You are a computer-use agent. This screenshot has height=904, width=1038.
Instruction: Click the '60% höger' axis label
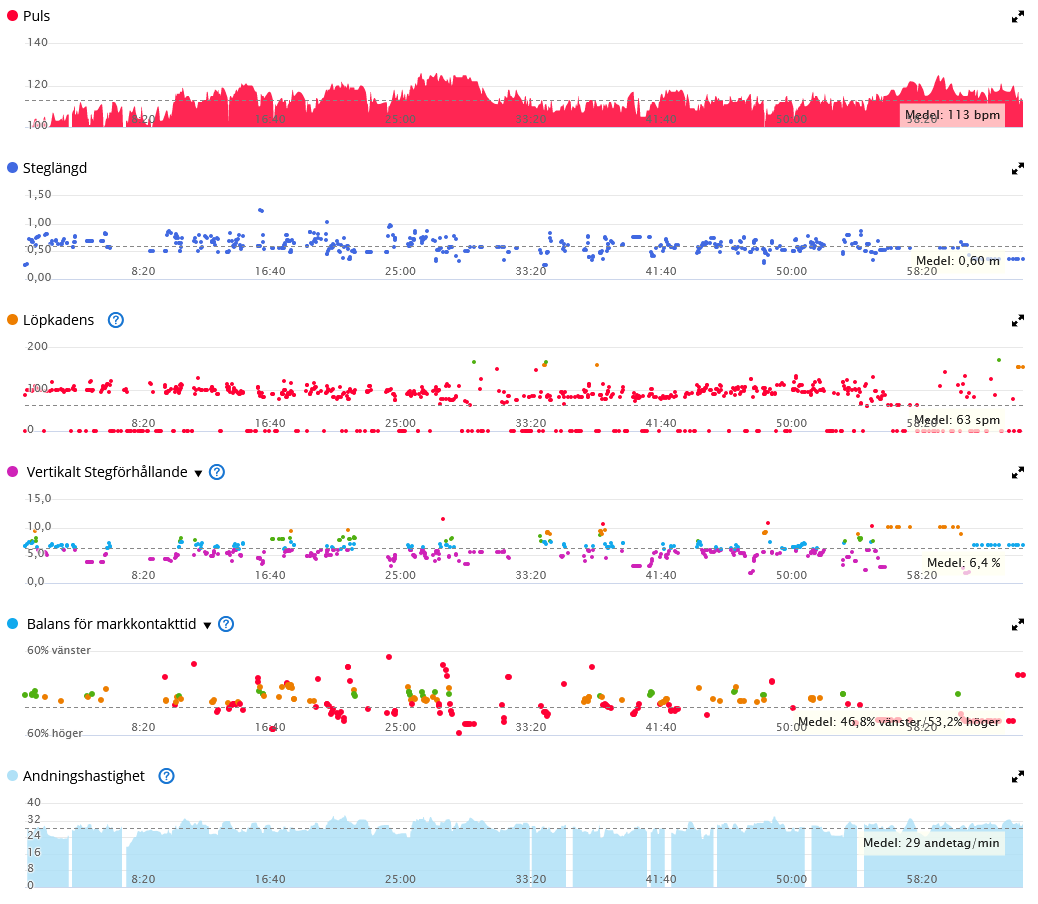point(55,733)
